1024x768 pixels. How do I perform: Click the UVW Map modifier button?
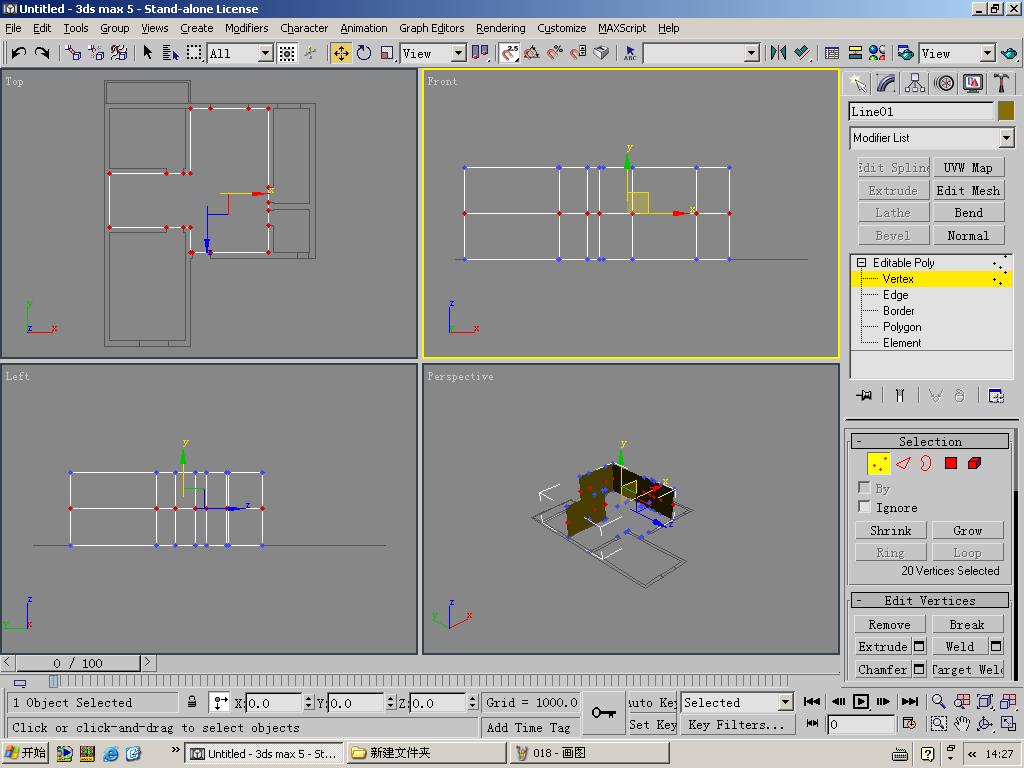pyautogui.click(x=968, y=168)
